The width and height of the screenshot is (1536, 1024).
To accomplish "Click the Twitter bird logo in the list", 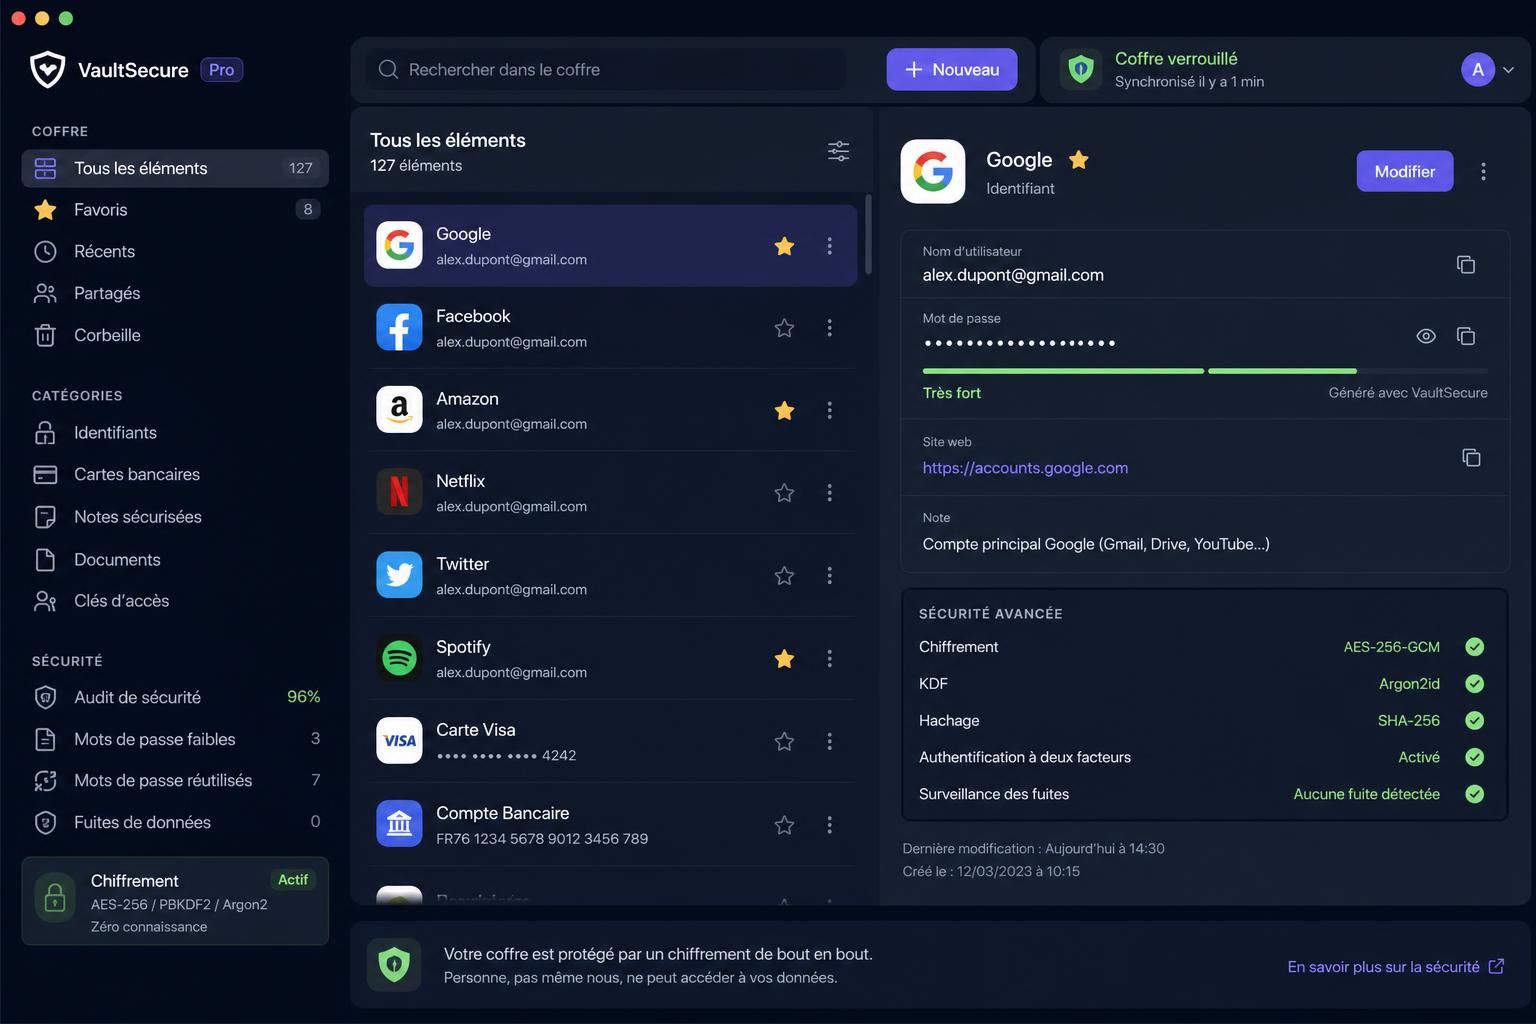I will 399,575.
